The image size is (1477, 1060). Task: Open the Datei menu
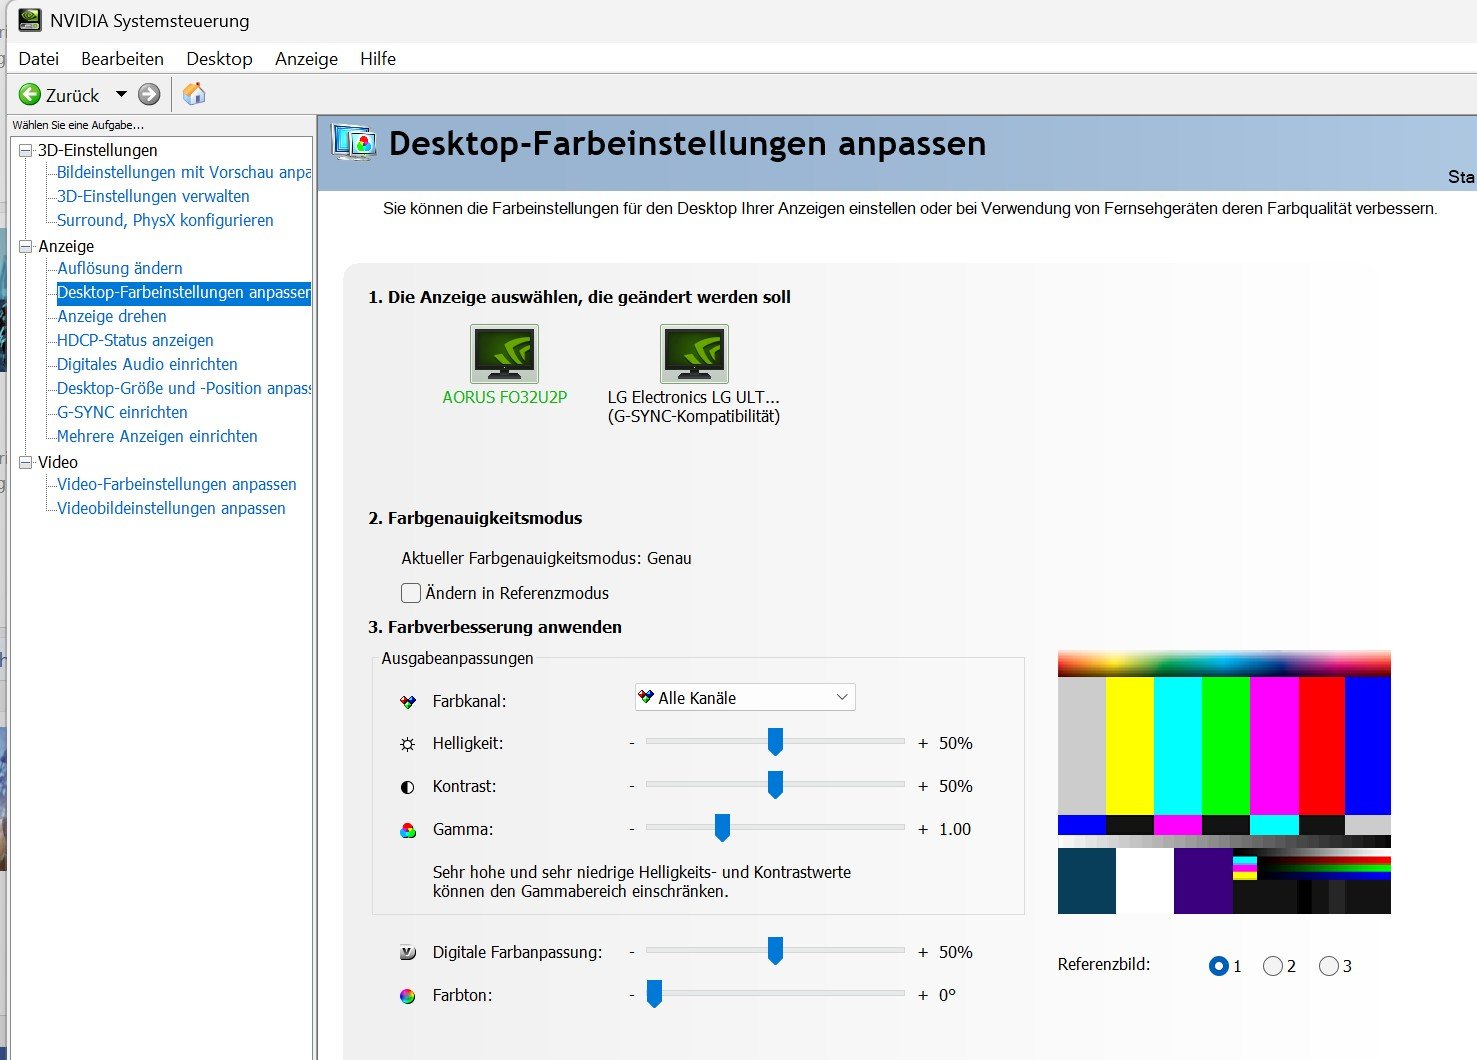point(38,59)
